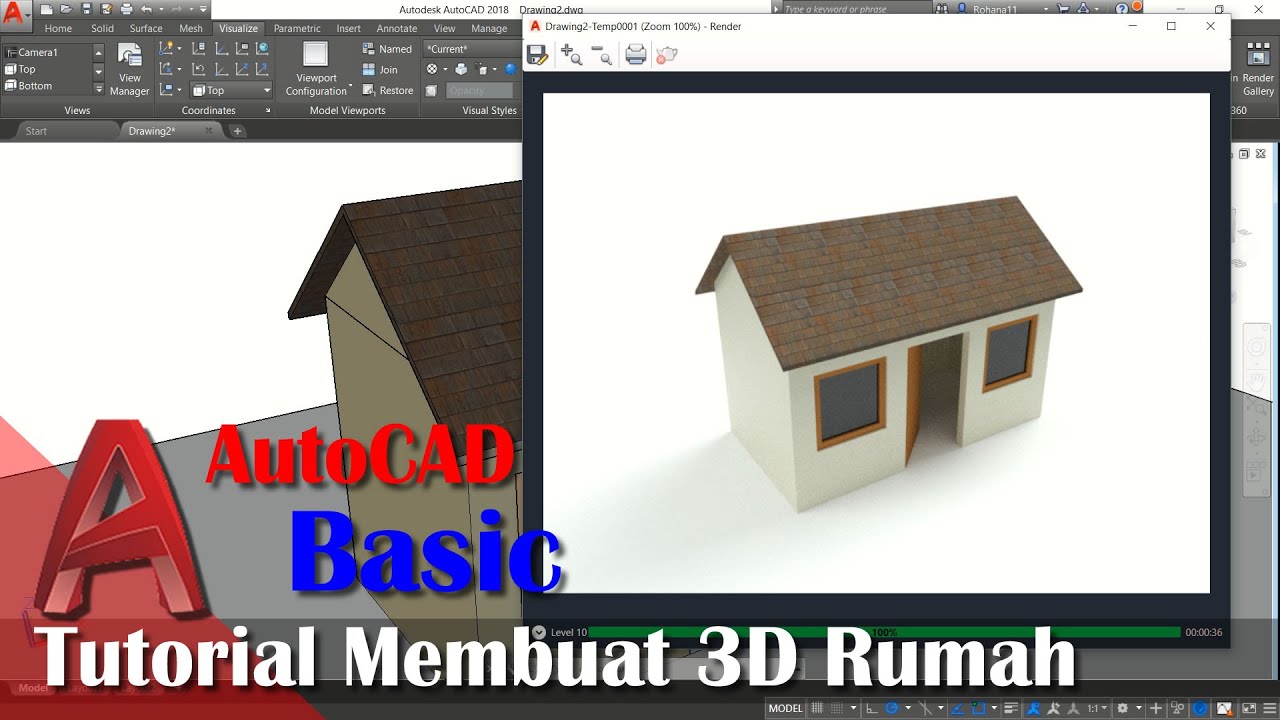Switch to the Parametric ribbon tab
The image size is (1280, 720).
pyautogui.click(x=297, y=28)
